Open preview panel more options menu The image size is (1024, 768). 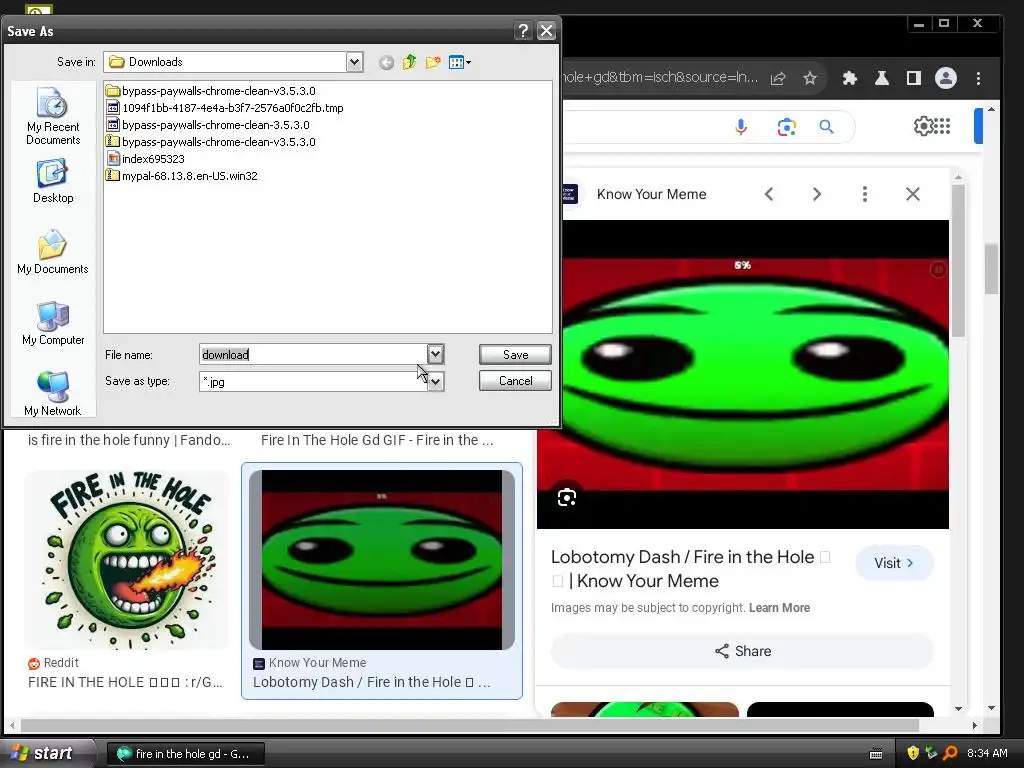click(x=865, y=194)
